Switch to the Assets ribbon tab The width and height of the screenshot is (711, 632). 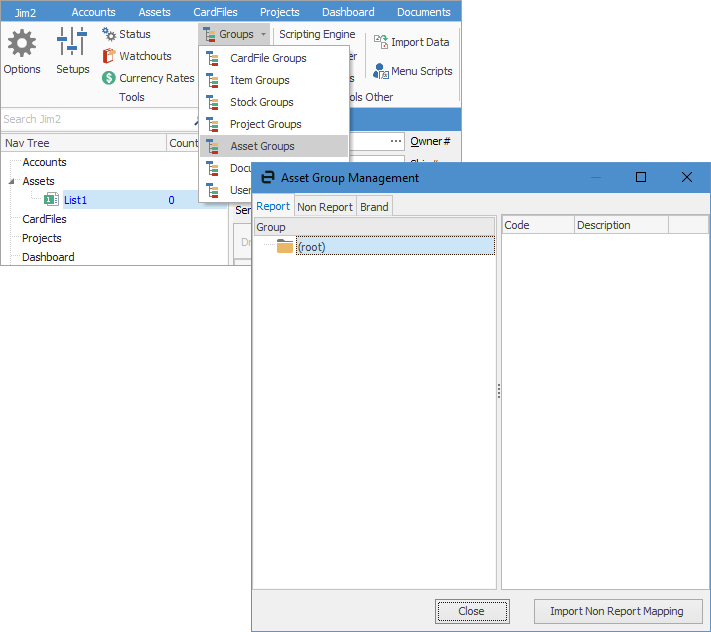tap(154, 12)
